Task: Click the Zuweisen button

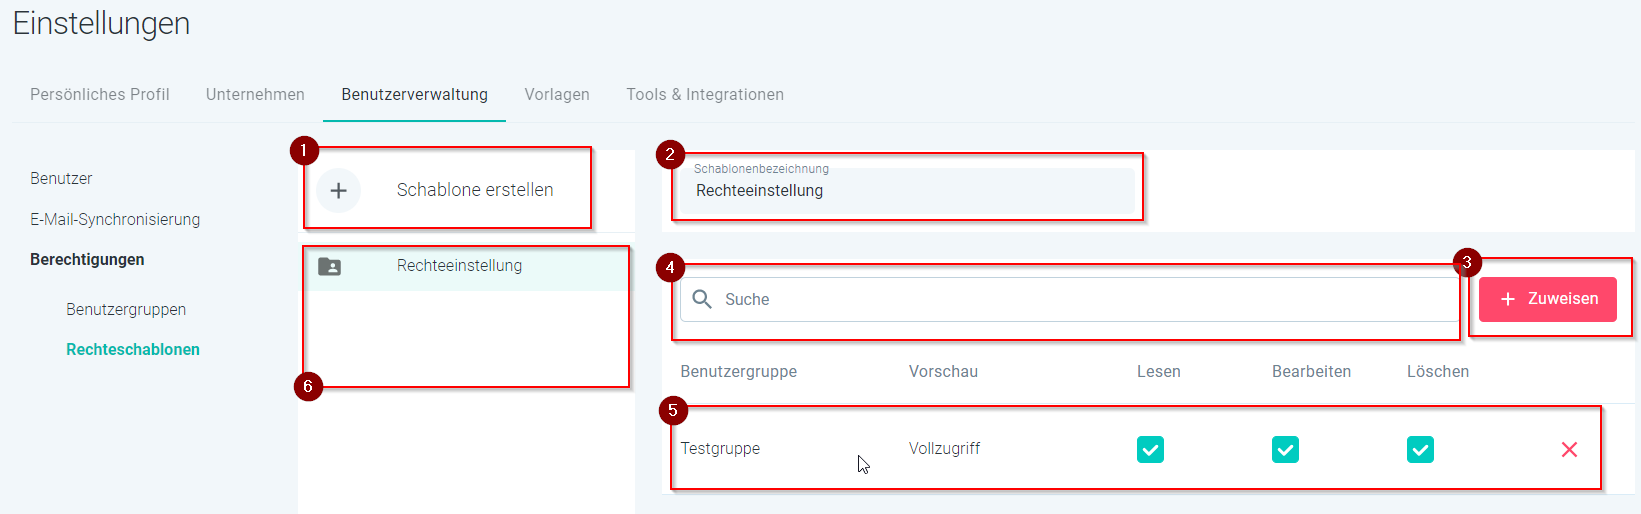Action: pos(1548,299)
